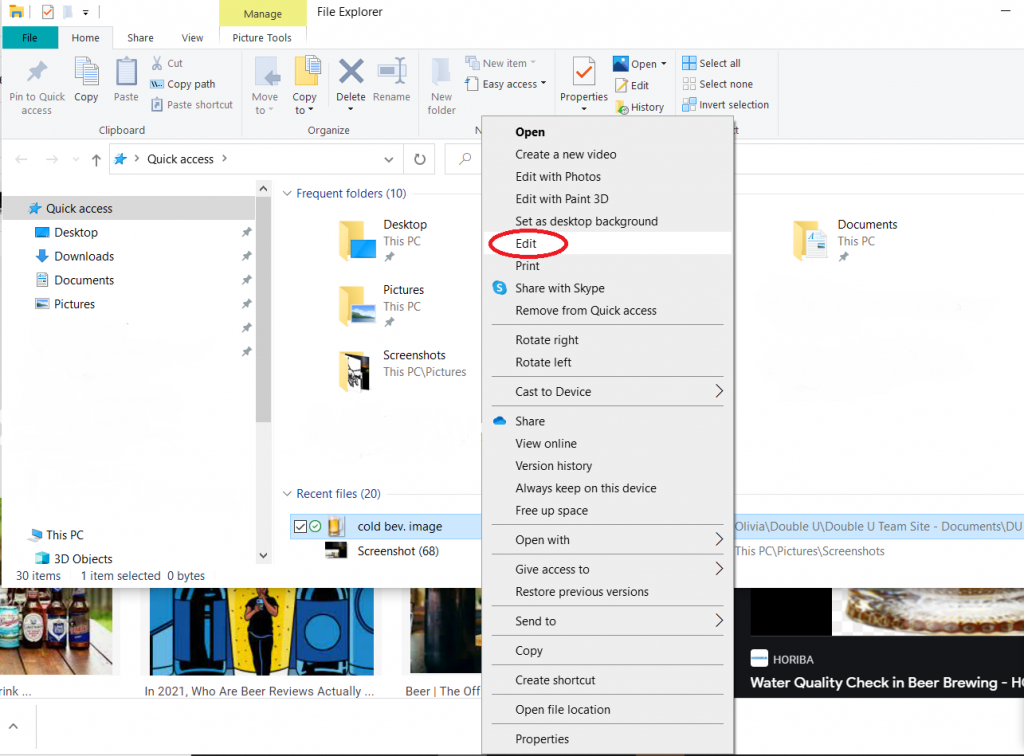Click the up-arrow navigation button
The image size is (1024, 756).
96,159
